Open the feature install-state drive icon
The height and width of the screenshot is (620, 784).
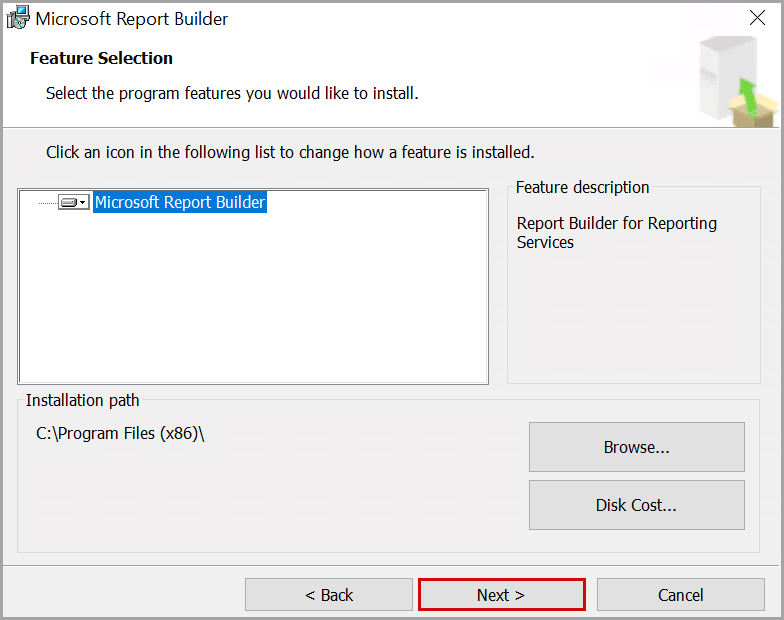(69, 202)
